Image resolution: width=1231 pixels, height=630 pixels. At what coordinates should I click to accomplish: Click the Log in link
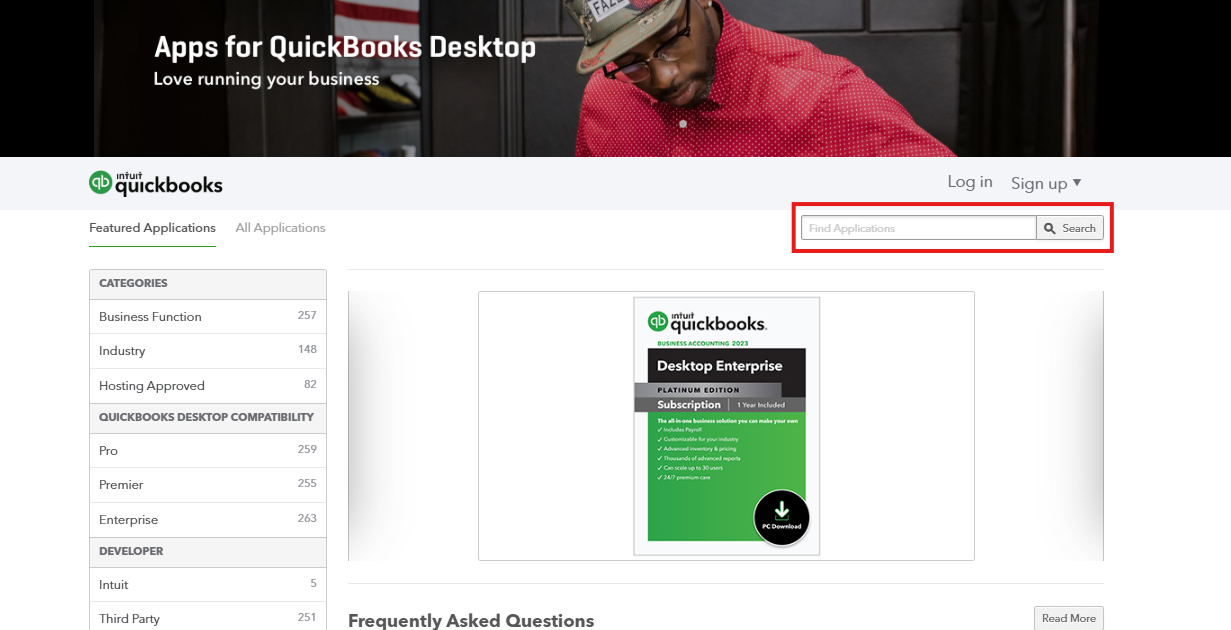pos(970,182)
